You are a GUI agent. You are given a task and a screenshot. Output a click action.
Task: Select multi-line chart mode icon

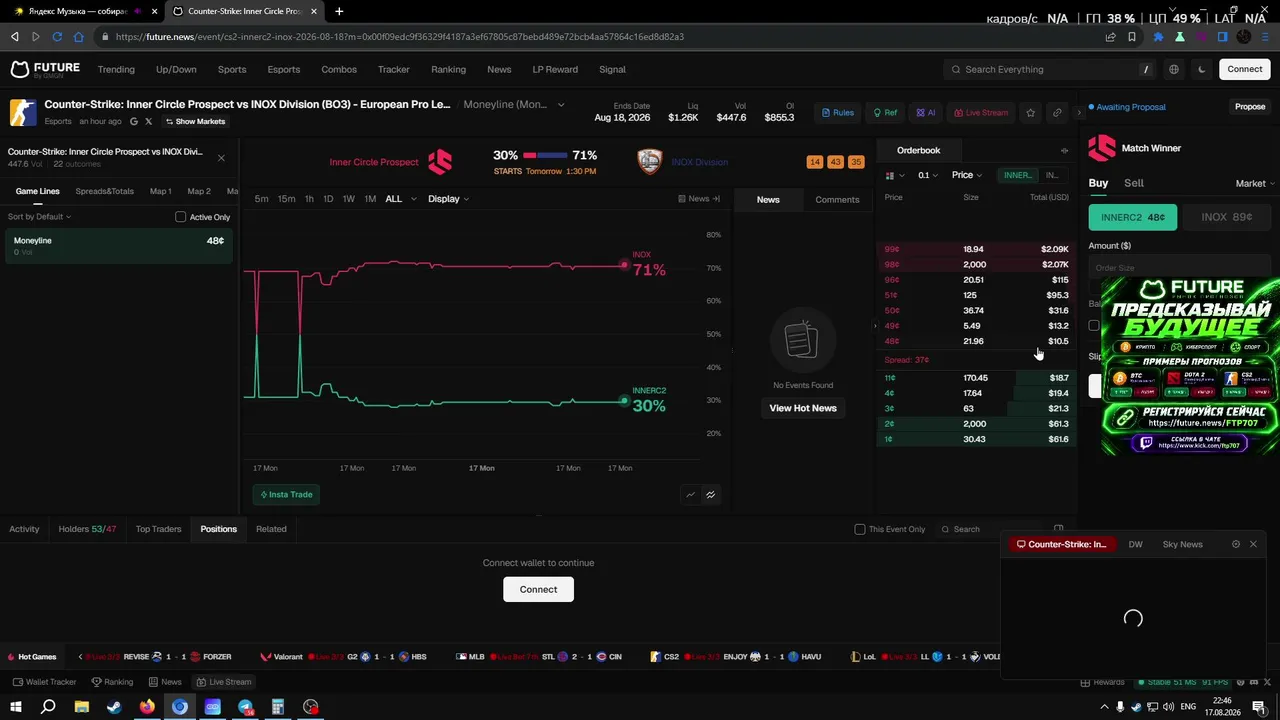(x=711, y=494)
